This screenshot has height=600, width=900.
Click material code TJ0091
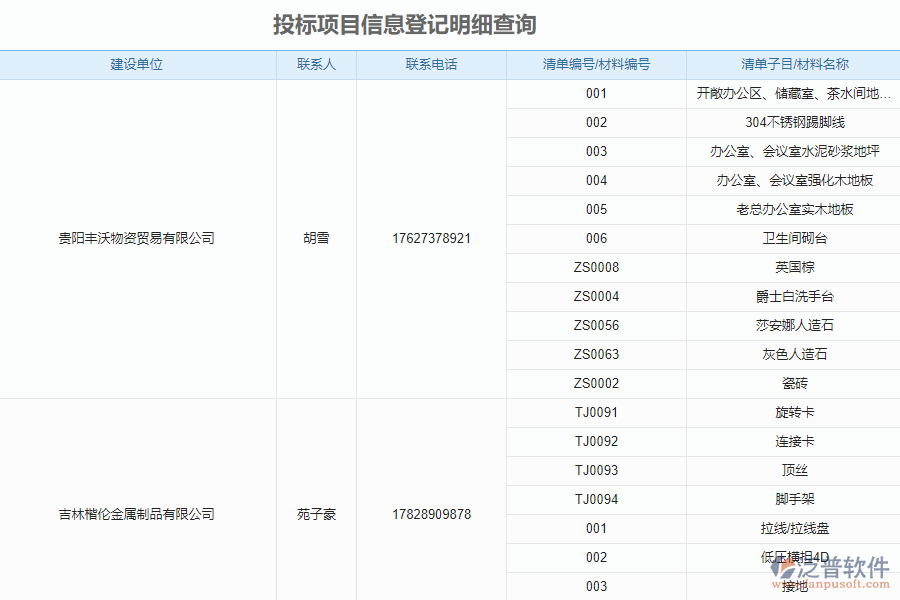coord(597,412)
